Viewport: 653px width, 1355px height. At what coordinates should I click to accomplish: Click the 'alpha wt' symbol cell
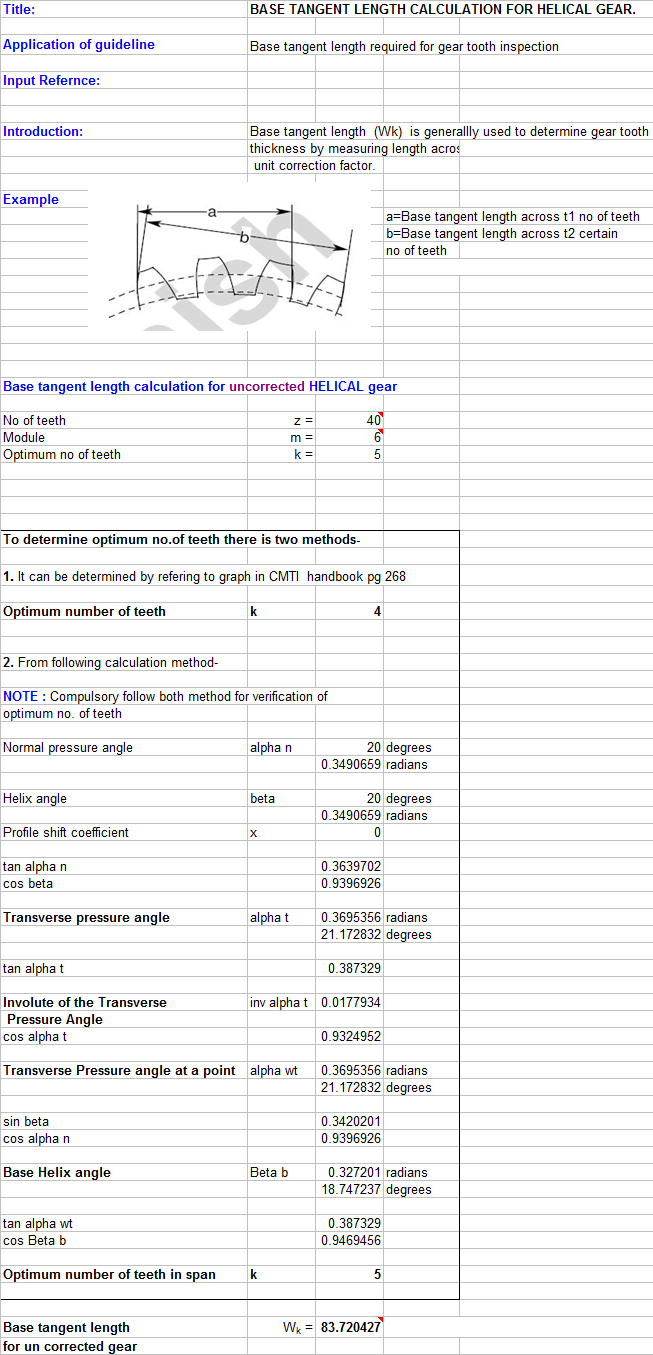tap(274, 1071)
